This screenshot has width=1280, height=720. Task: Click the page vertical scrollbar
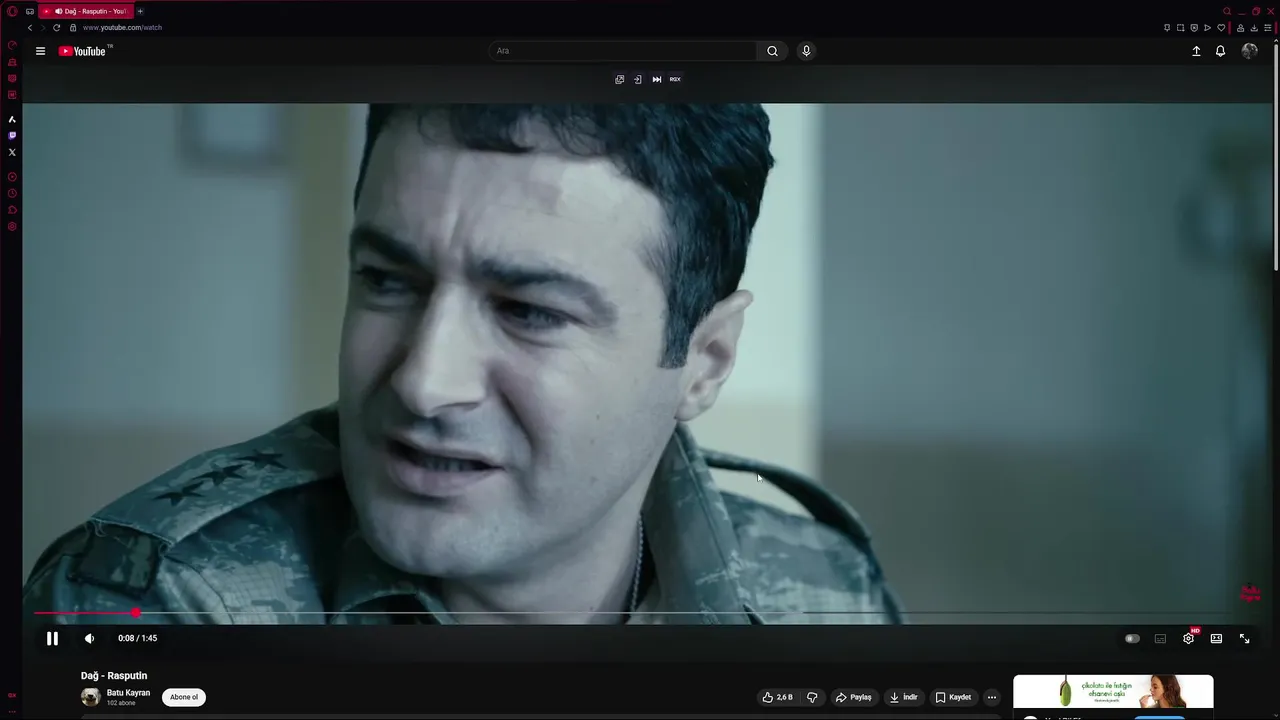1275,155
